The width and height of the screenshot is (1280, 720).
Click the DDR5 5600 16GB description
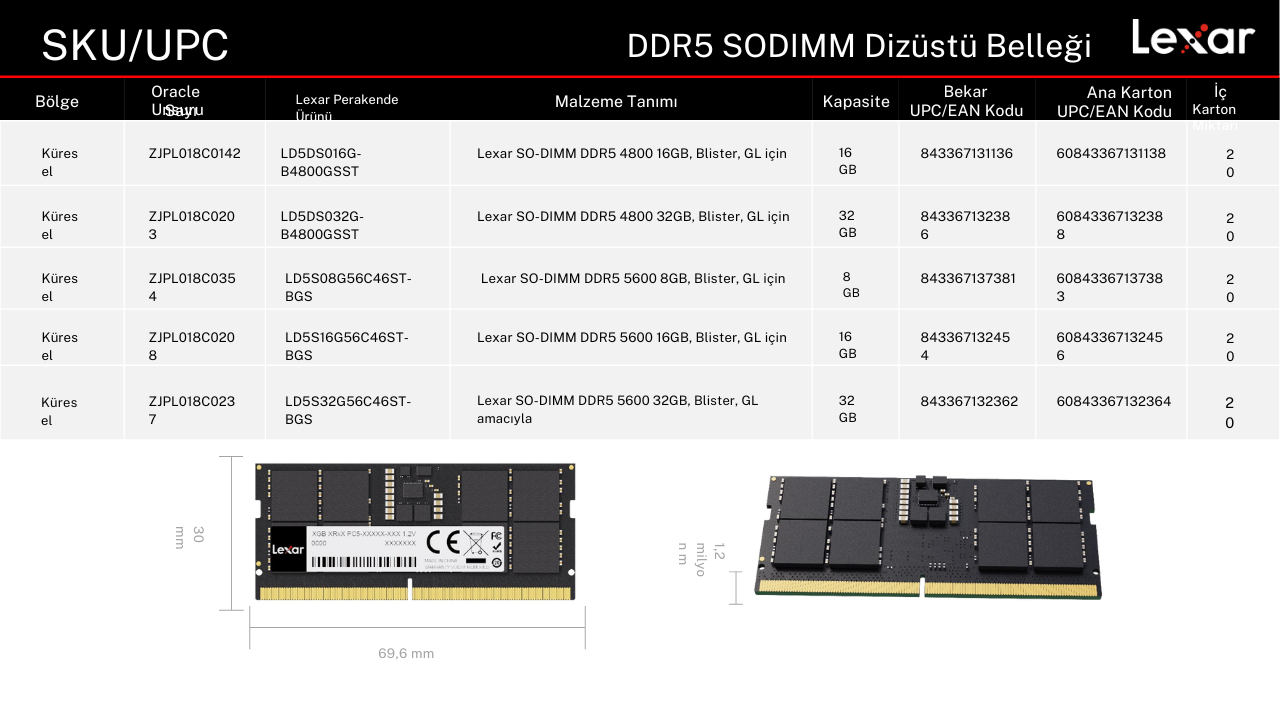632,337
